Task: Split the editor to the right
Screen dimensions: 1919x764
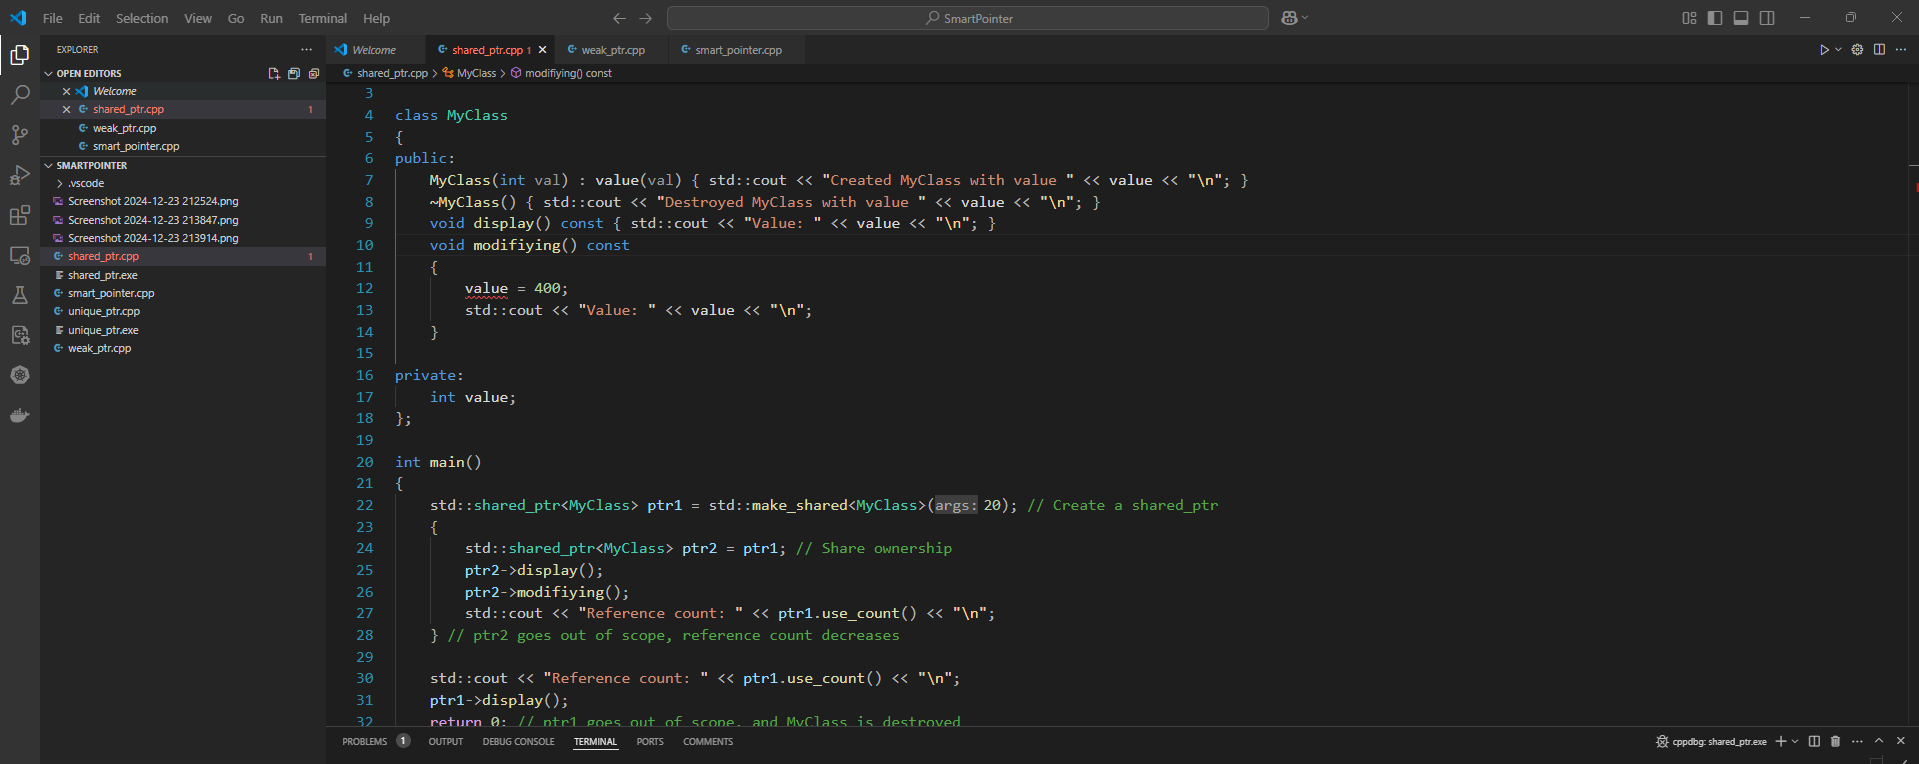Action: (x=1879, y=49)
